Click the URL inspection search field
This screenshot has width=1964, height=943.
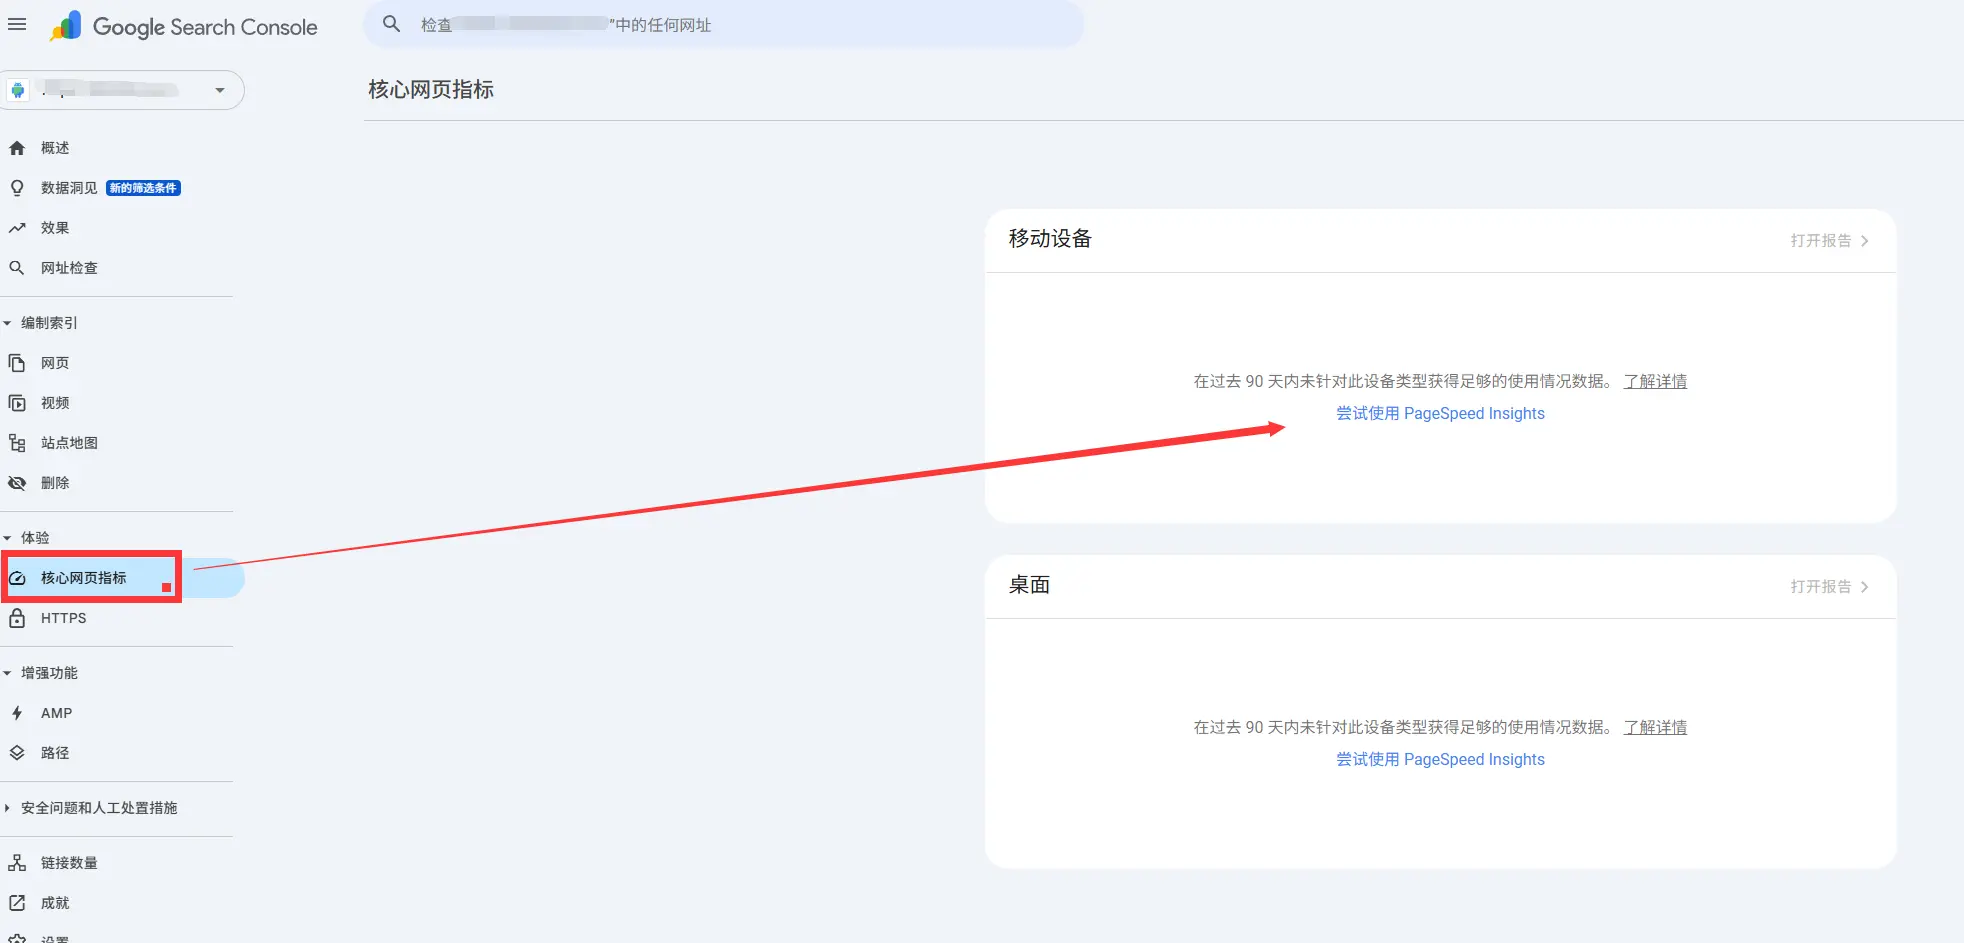[x=724, y=25]
